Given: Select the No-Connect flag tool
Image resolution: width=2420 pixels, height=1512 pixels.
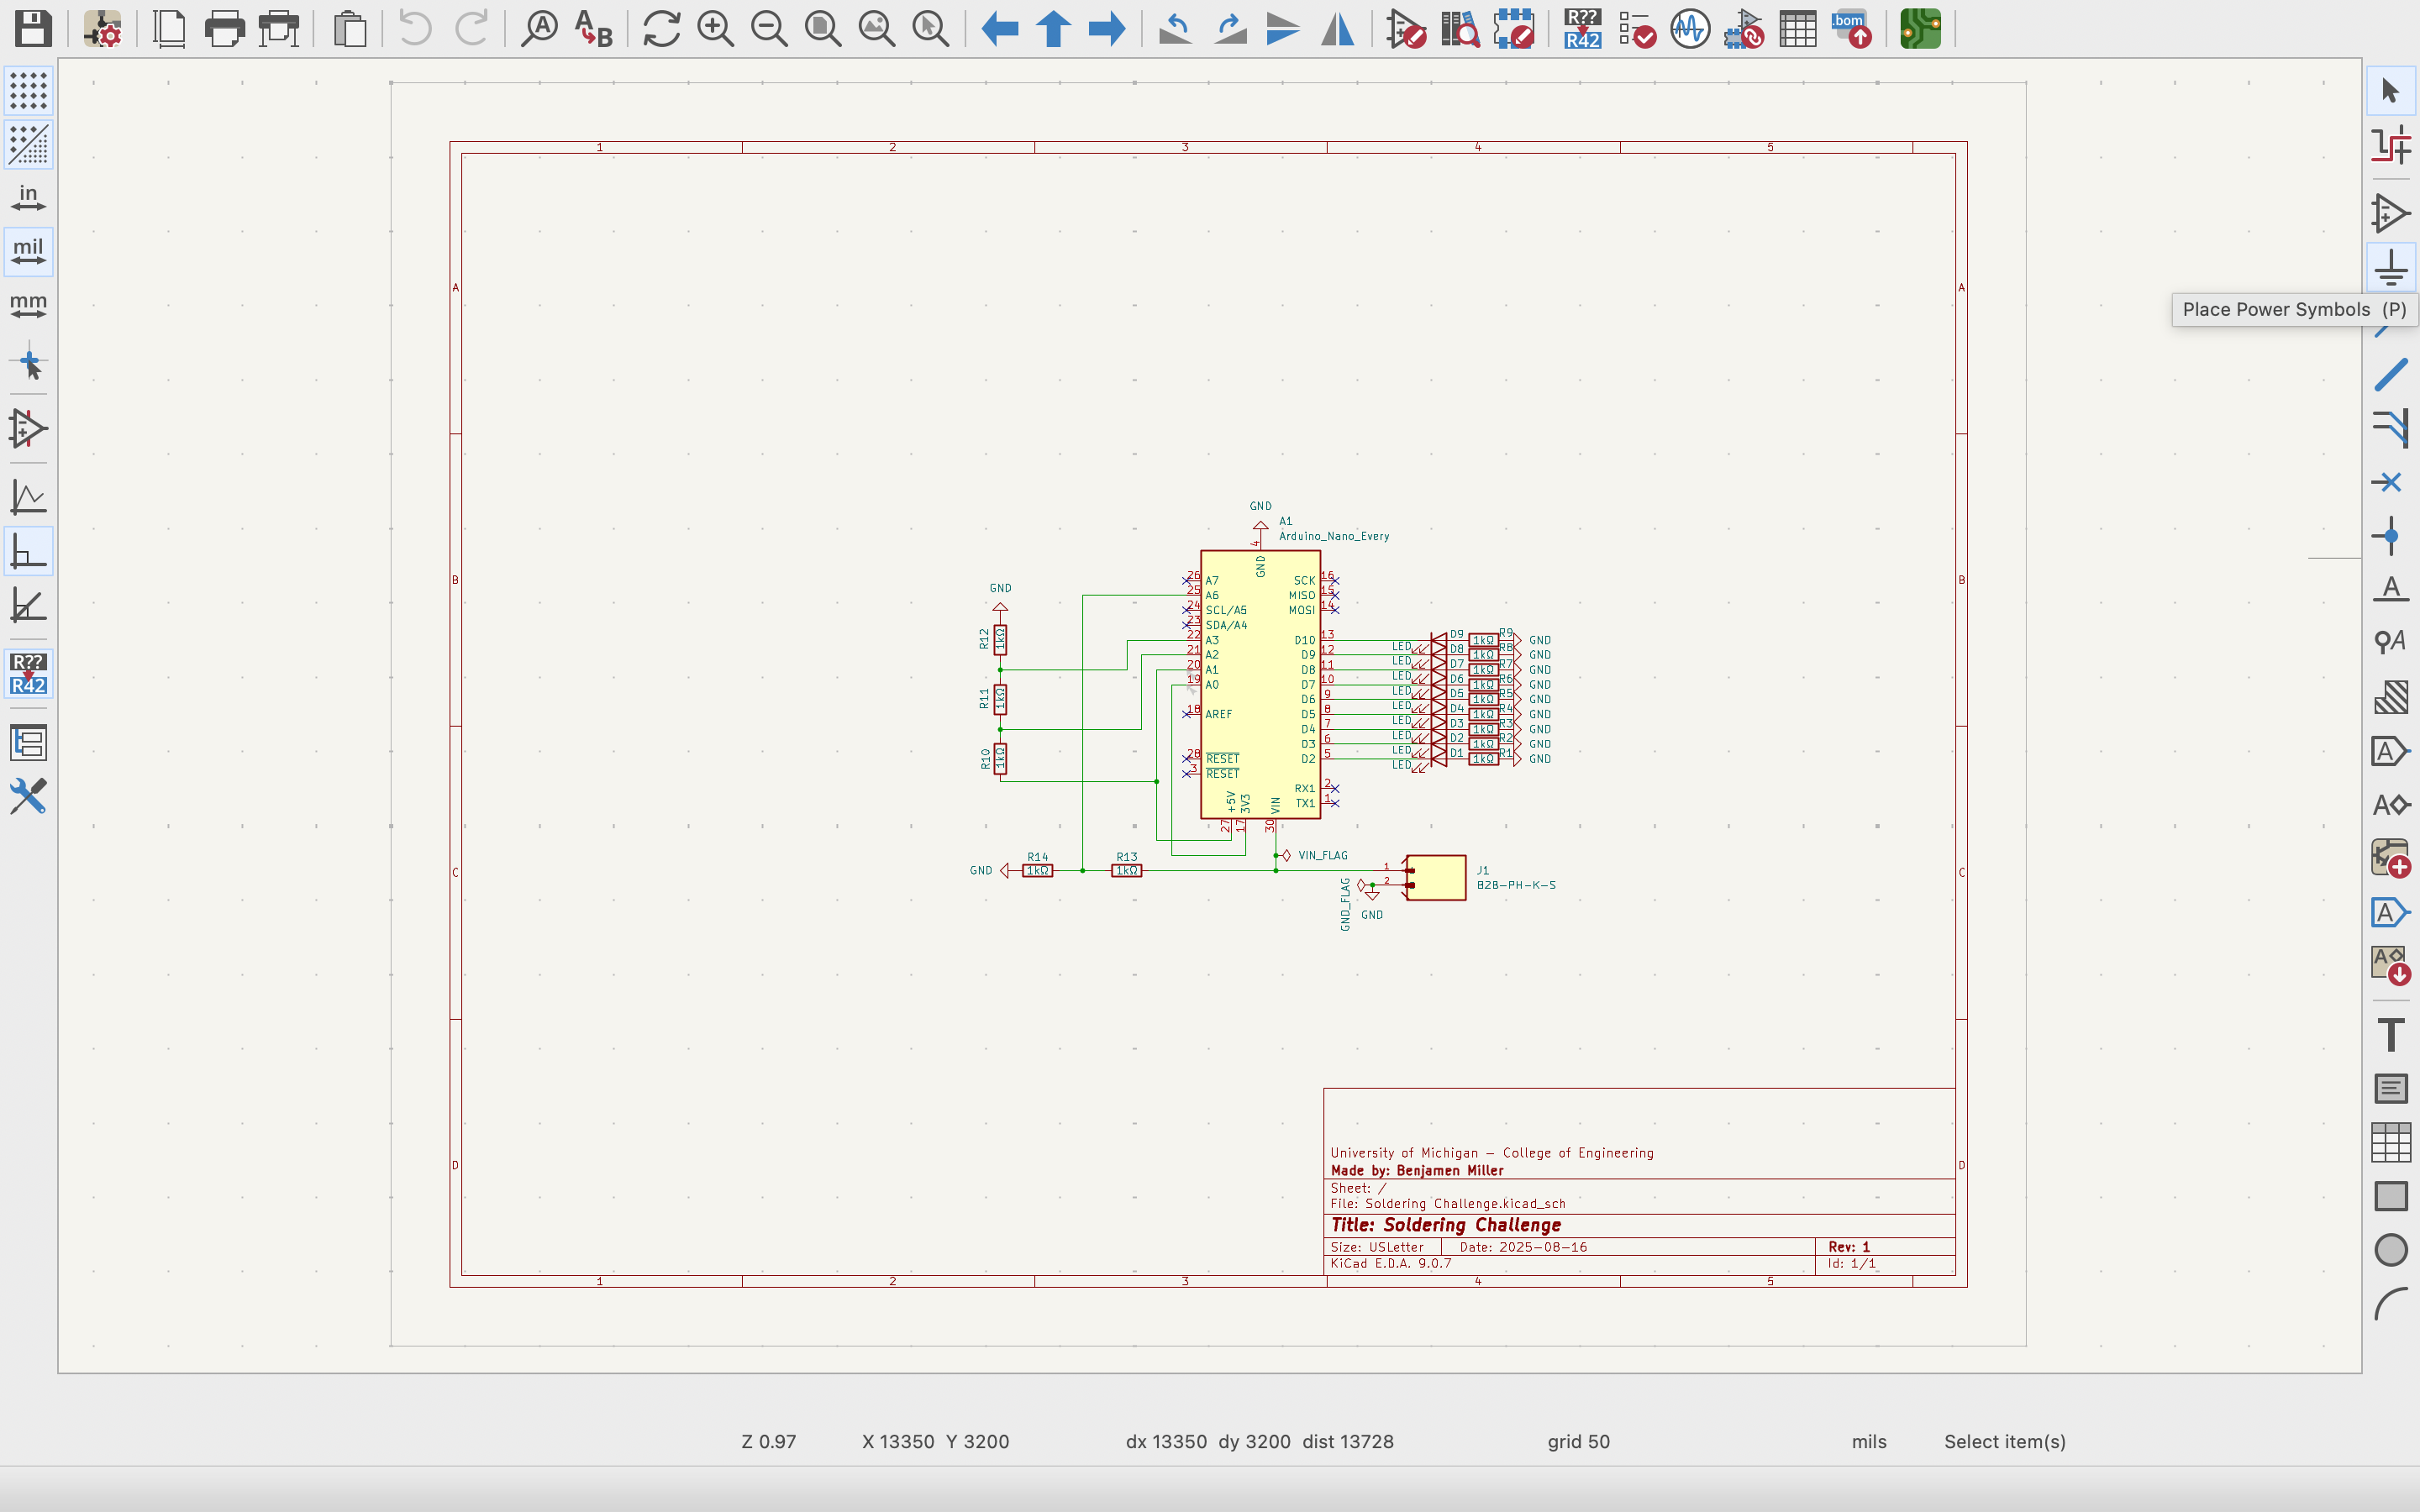Looking at the screenshot, I should tap(2390, 482).
